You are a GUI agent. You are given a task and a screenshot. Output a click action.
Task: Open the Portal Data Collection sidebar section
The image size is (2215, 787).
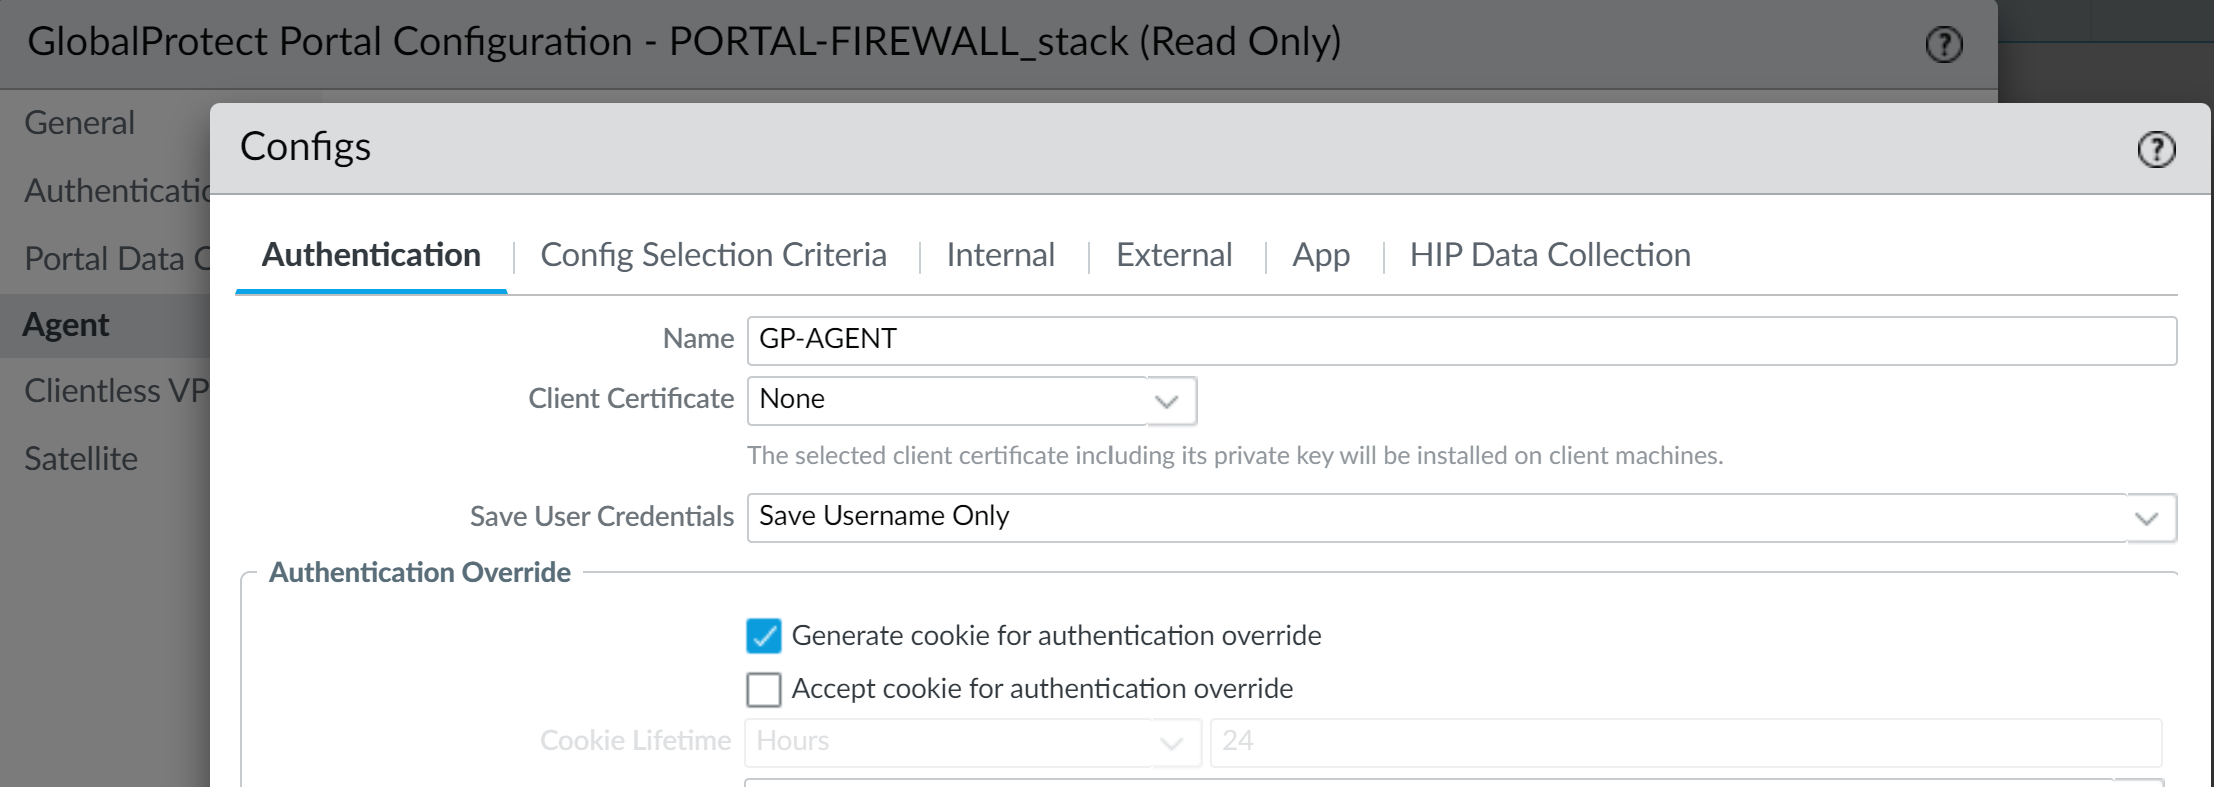[115, 259]
